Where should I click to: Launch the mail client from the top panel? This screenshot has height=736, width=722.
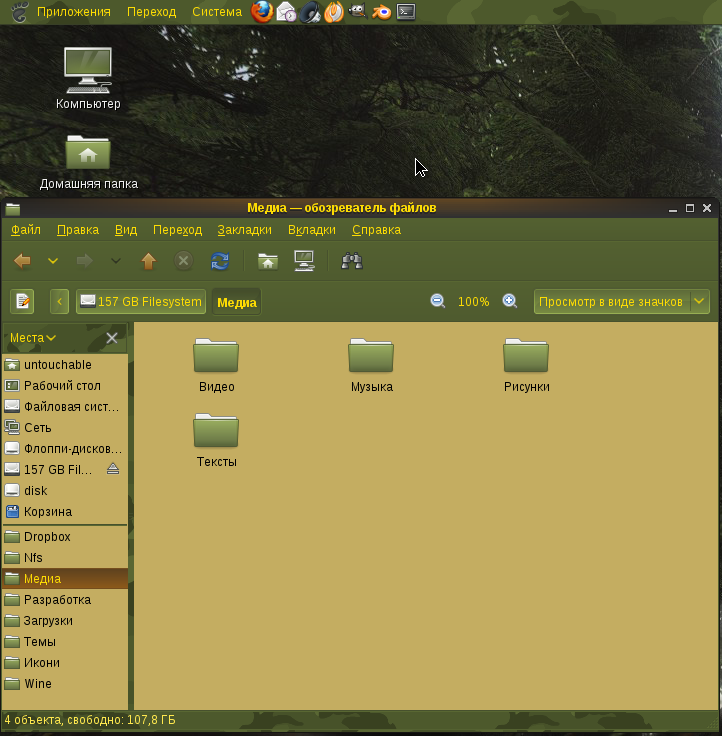[x=286, y=12]
